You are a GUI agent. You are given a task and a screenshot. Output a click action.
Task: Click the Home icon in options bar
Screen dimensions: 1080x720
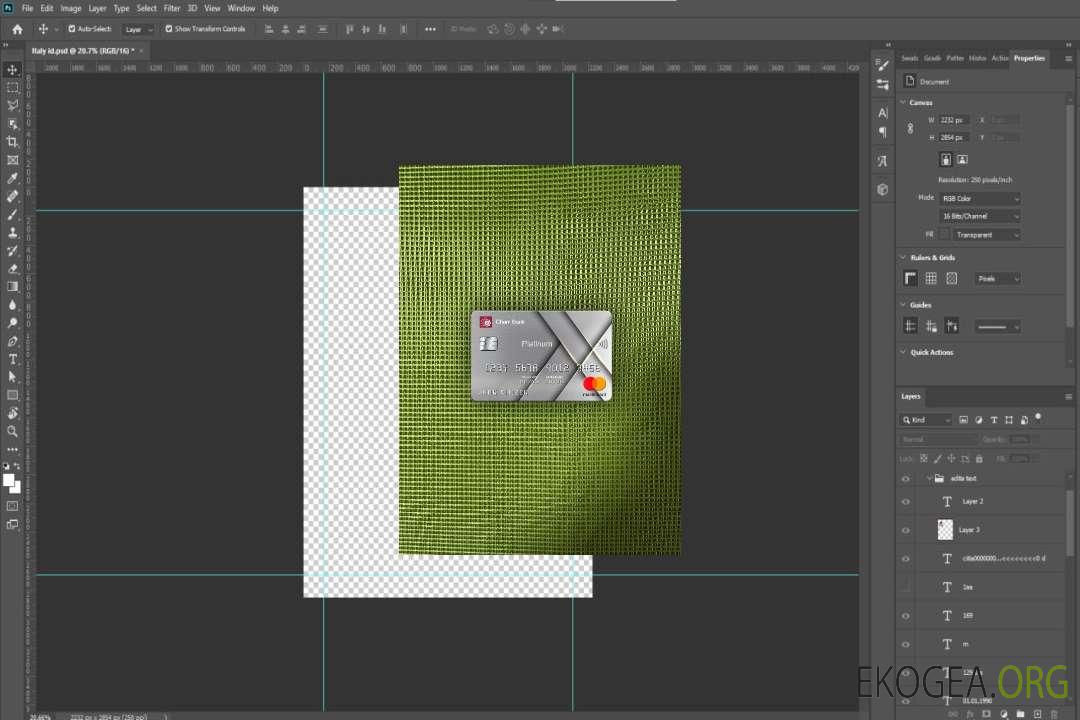click(17, 29)
